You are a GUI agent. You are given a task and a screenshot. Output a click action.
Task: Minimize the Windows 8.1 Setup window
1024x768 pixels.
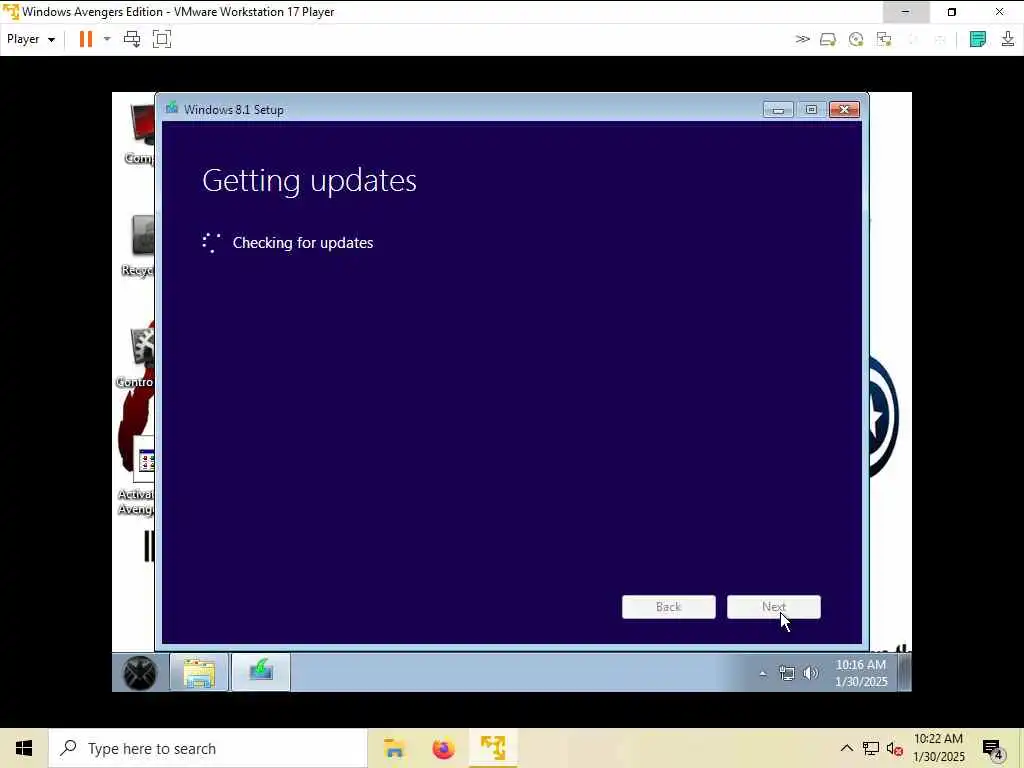pyautogui.click(x=778, y=110)
